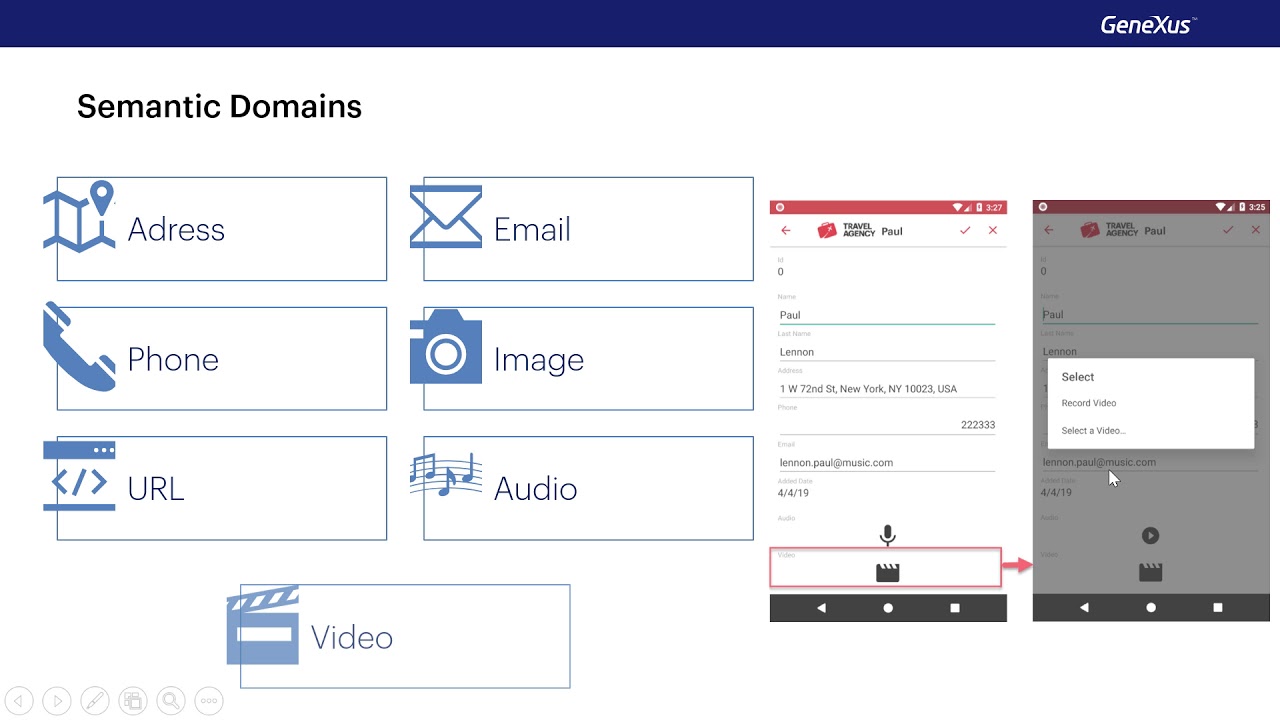The height and width of the screenshot is (720, 1280).
Task: Tap Android back button on left phone
Action: pos(821,608)
